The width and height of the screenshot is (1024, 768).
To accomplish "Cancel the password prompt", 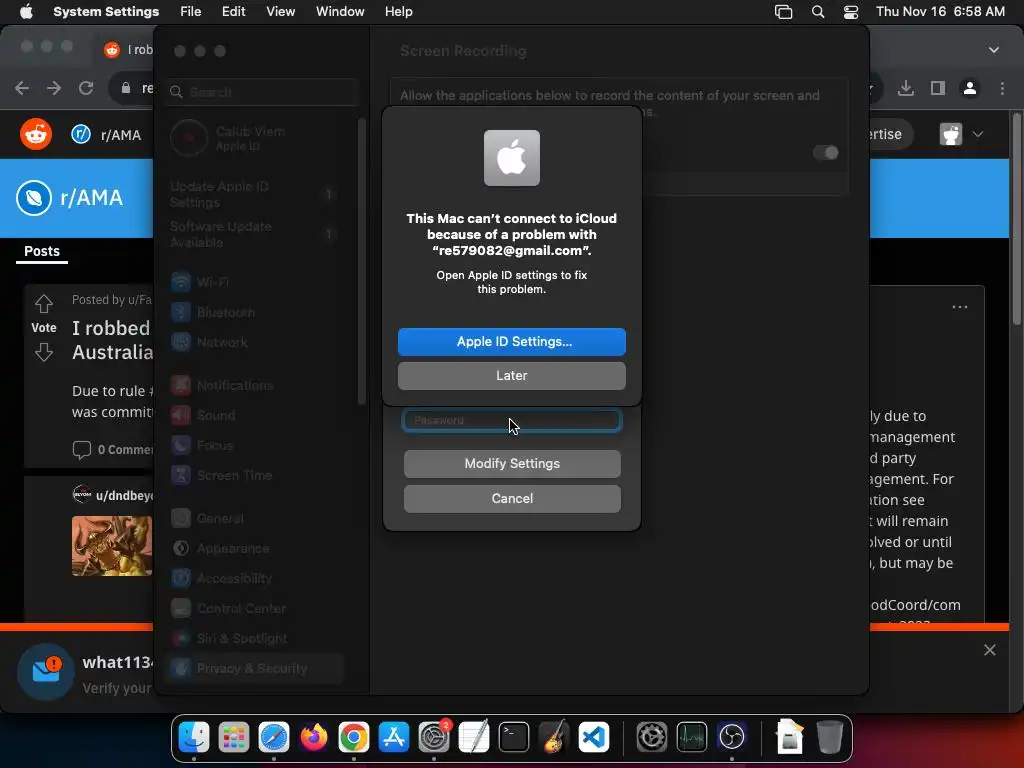I will pos(512,498).
